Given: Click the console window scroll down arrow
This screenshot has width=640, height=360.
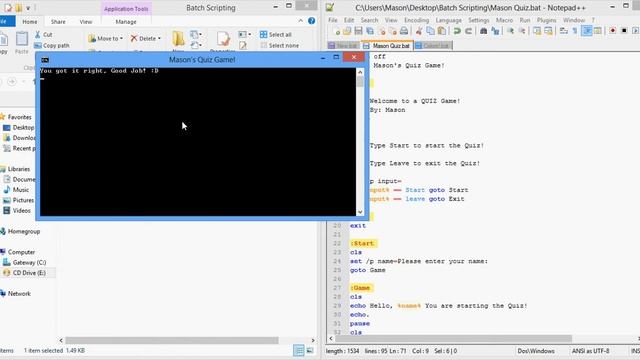Looking at the screenshot, I should (360, 212).
